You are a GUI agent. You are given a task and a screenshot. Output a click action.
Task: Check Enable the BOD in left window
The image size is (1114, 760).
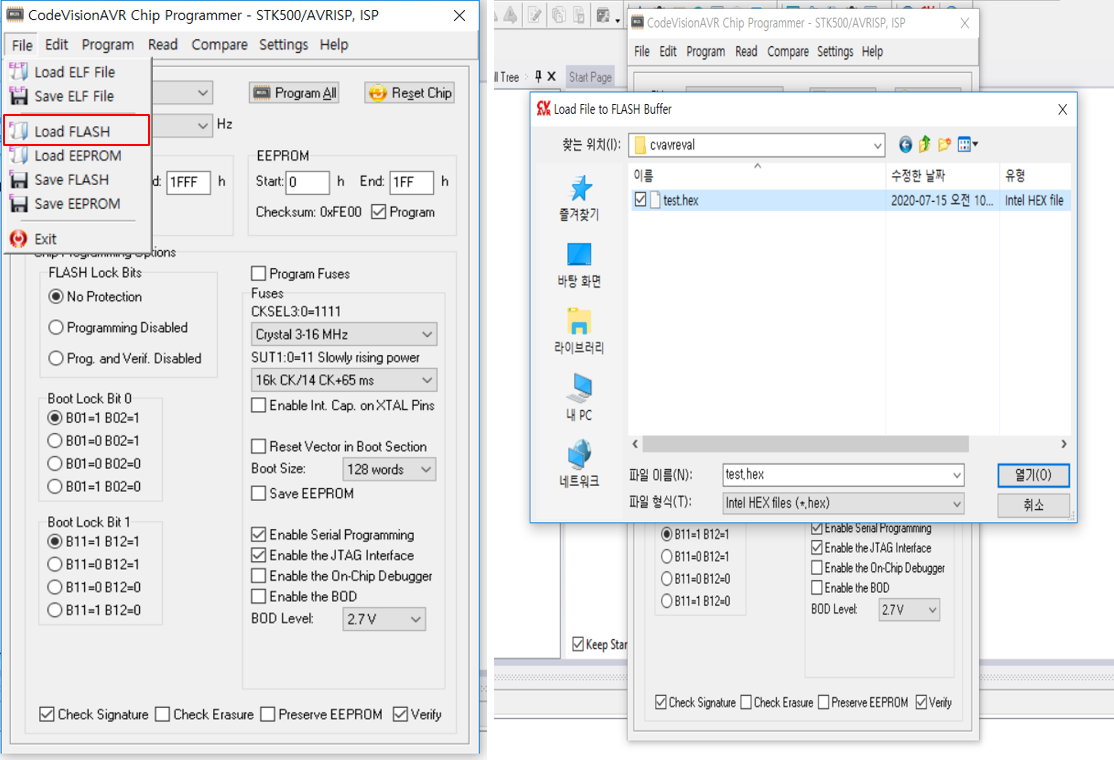click(259, 596)
